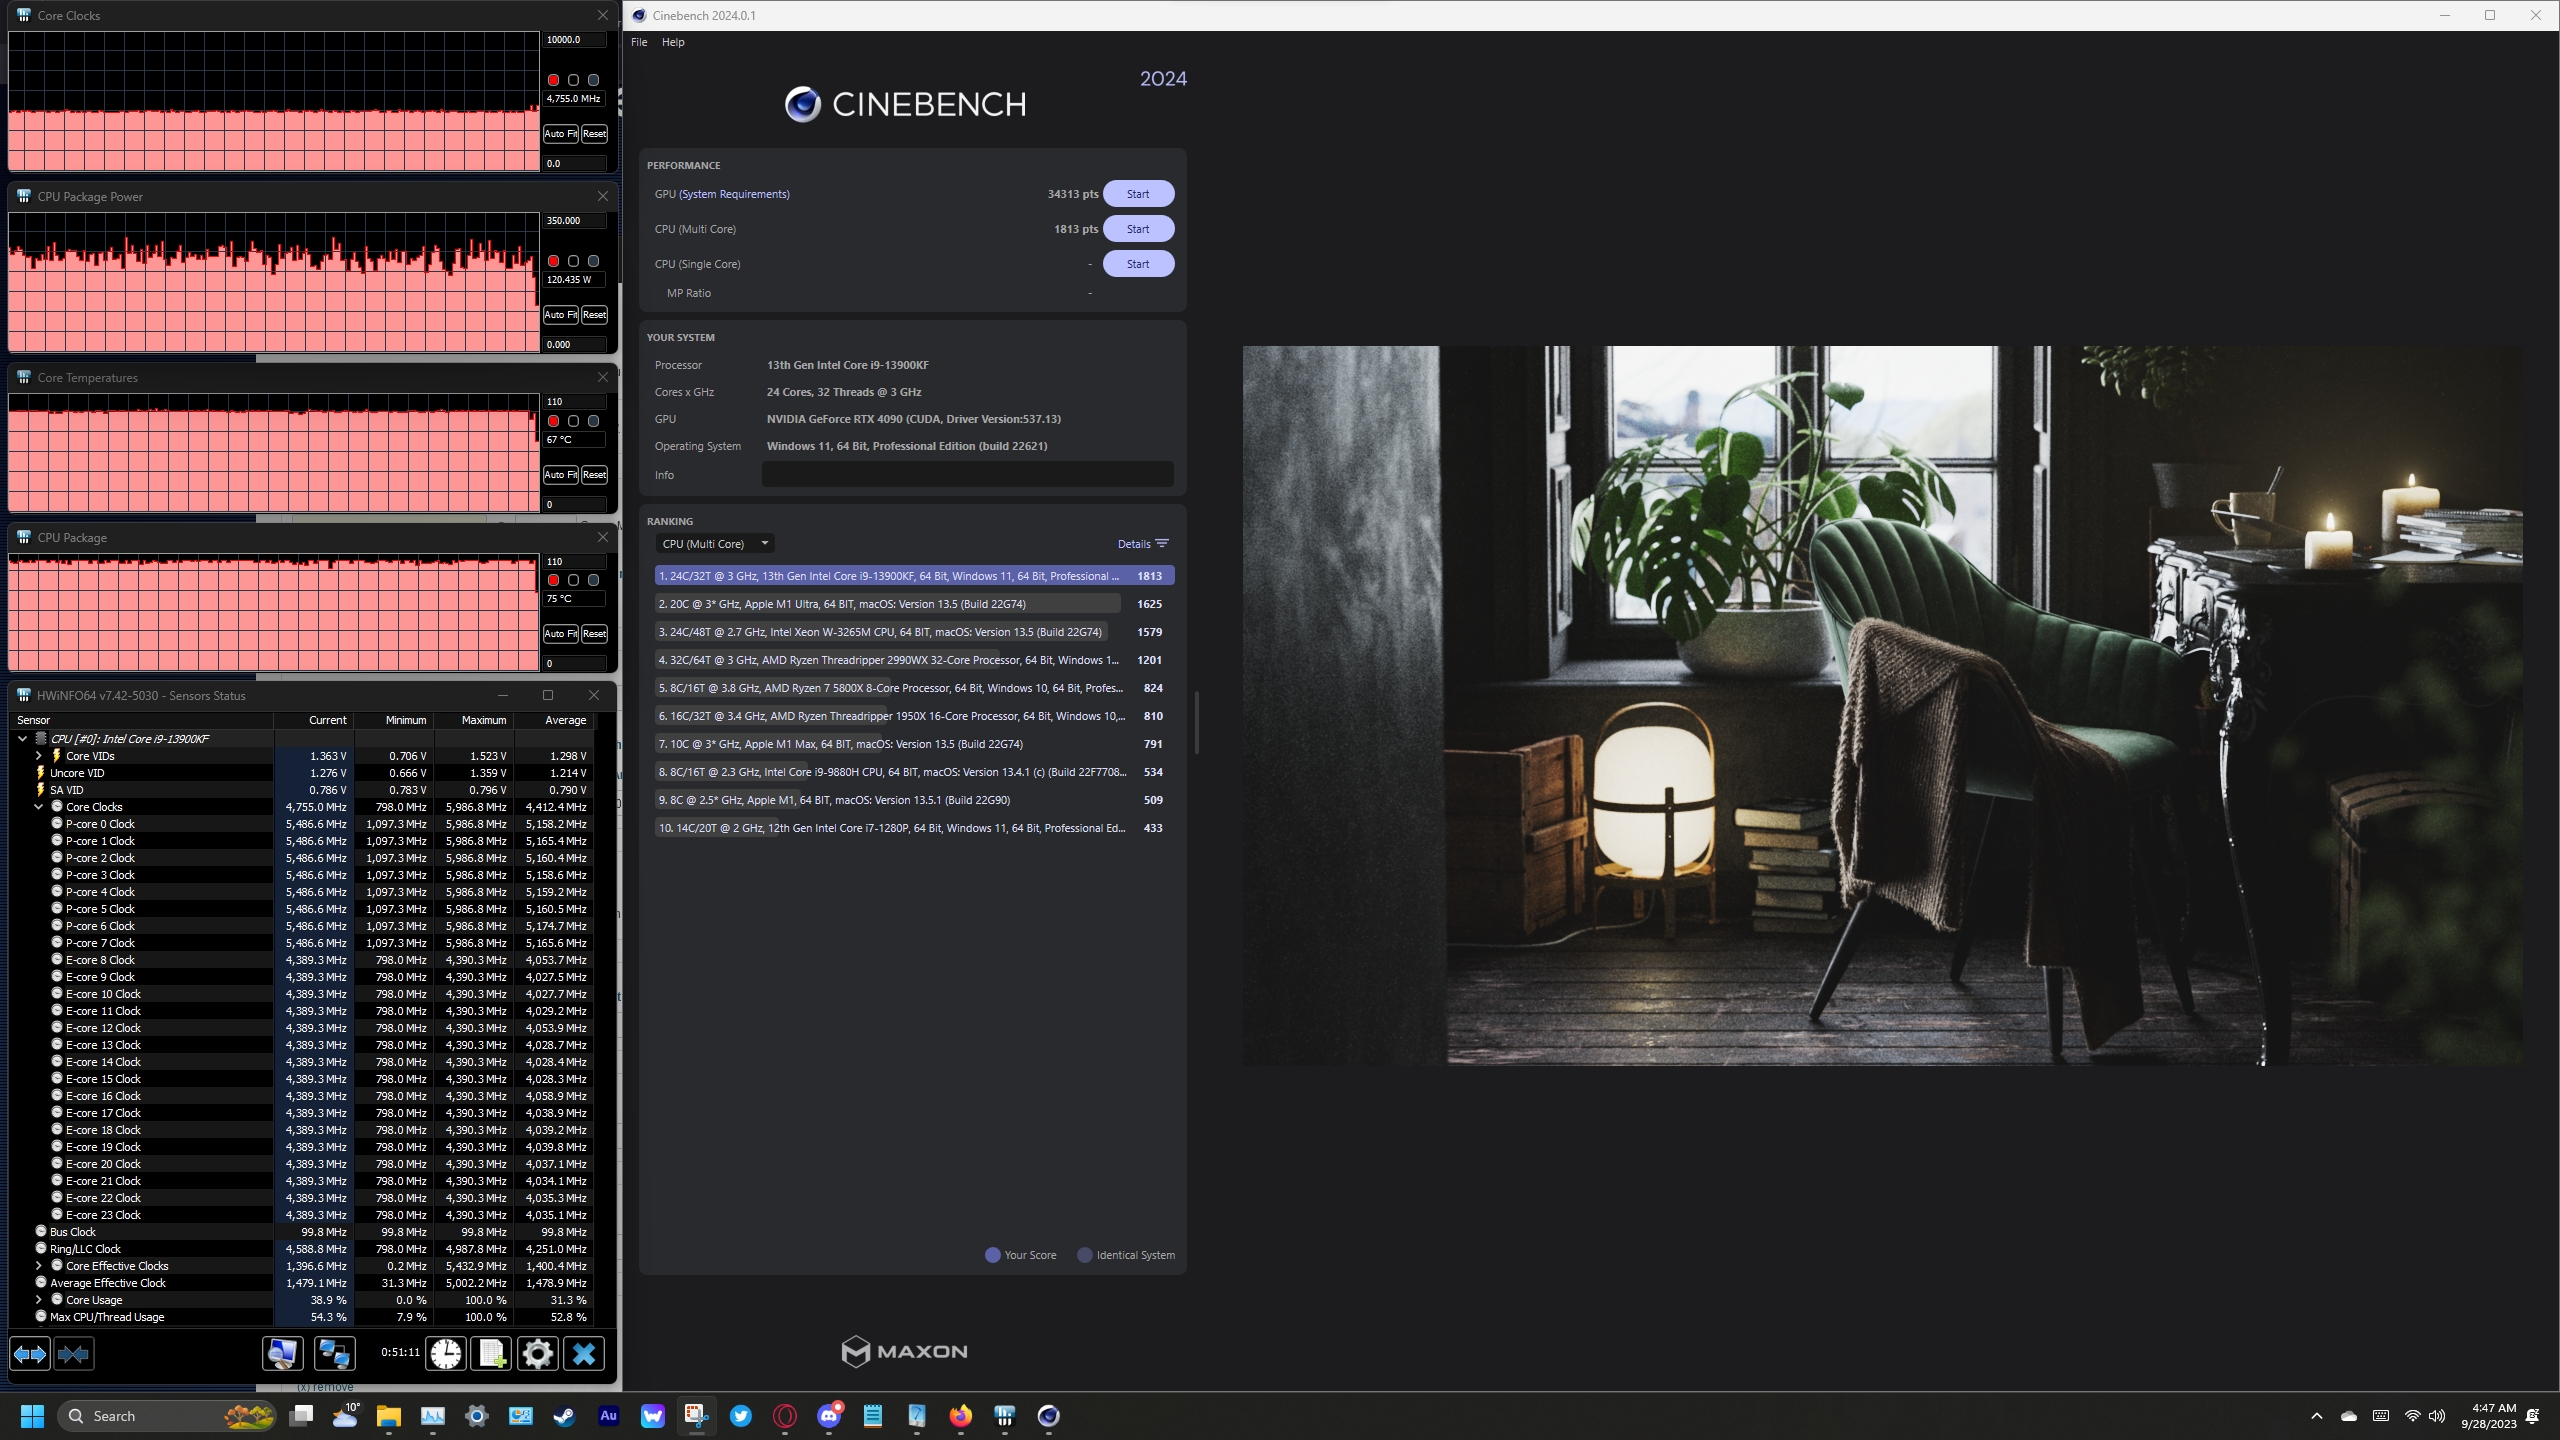Viewport: 2560px width, 1440px height.
Task: Select red circle in Core Clocks graph window
Action: [x=553, y=80]
